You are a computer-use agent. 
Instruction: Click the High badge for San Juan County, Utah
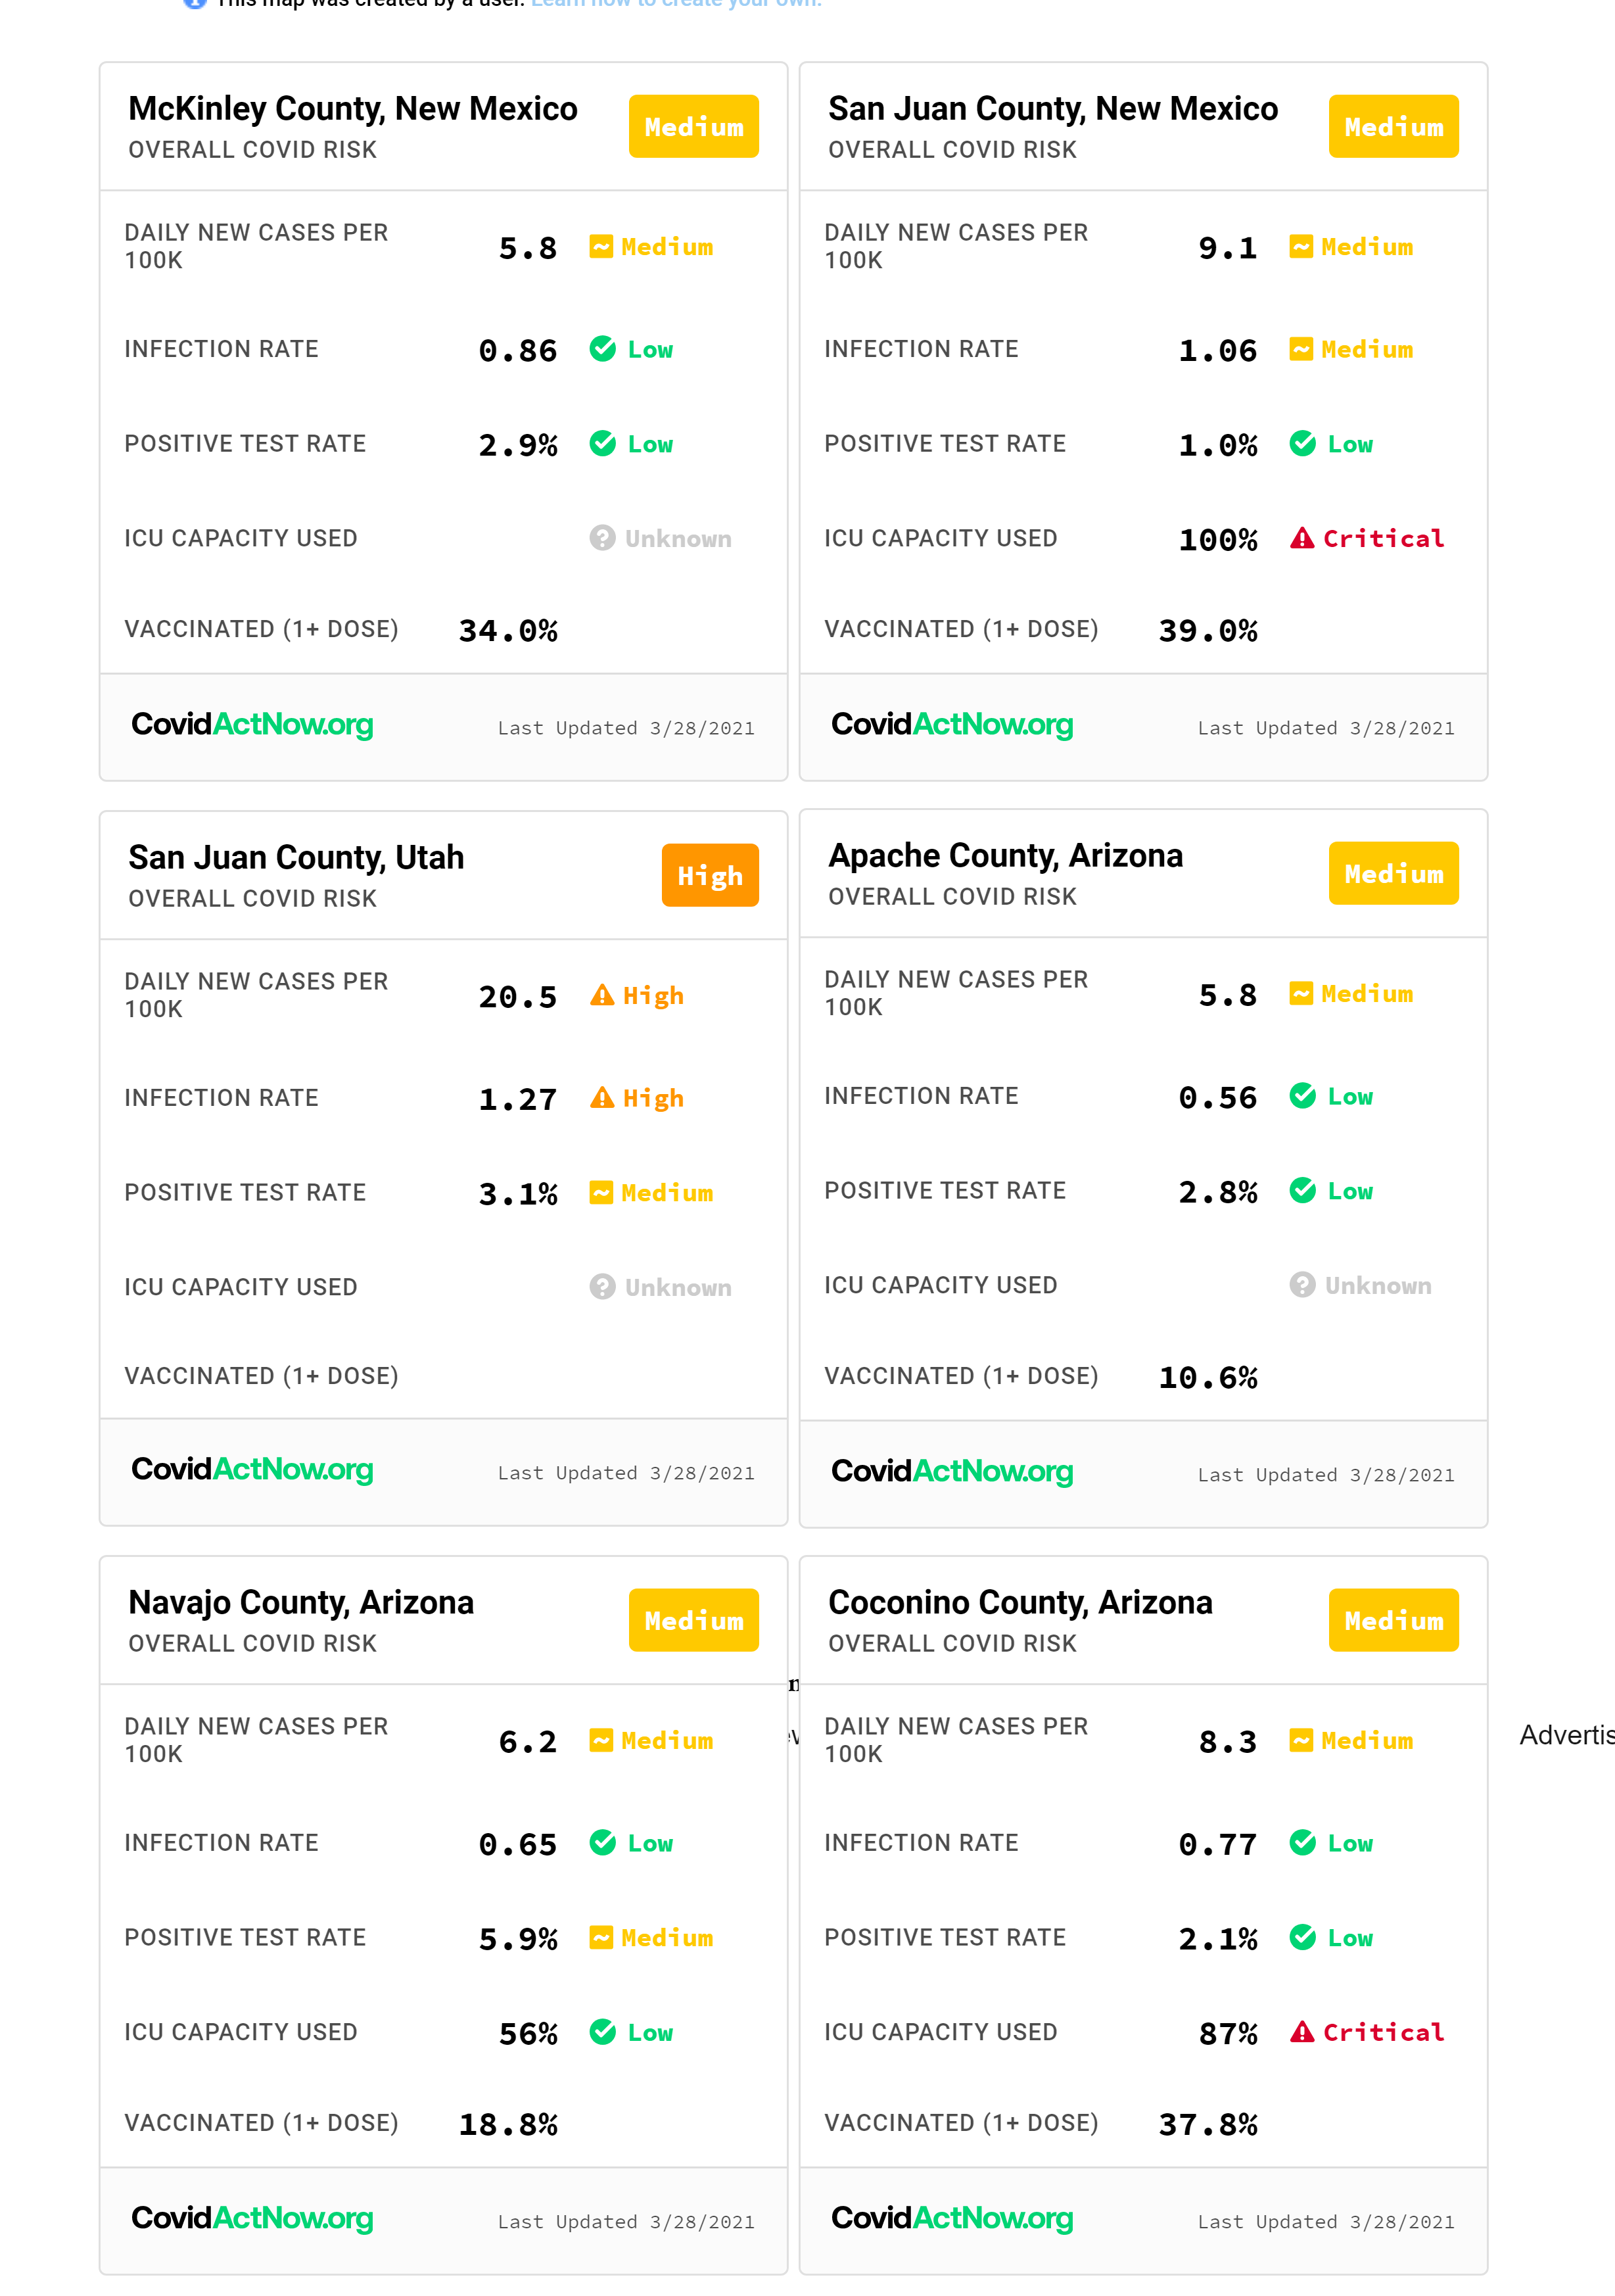[709, 876]
